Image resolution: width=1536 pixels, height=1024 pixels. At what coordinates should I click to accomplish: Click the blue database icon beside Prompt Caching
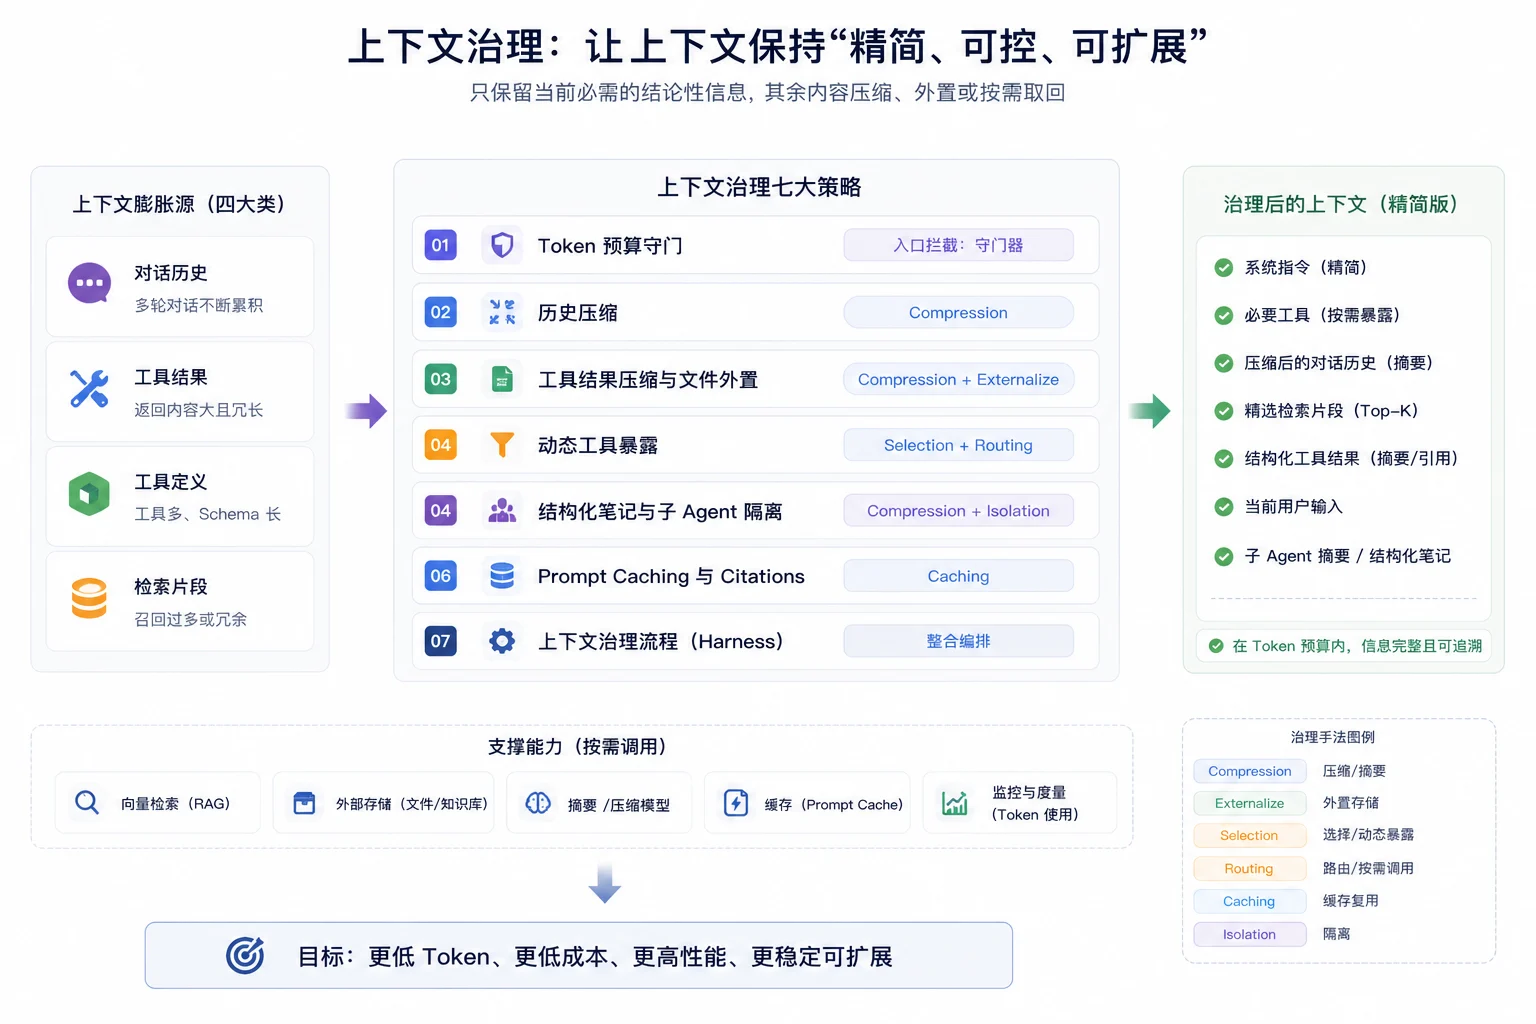pos(502,576)
